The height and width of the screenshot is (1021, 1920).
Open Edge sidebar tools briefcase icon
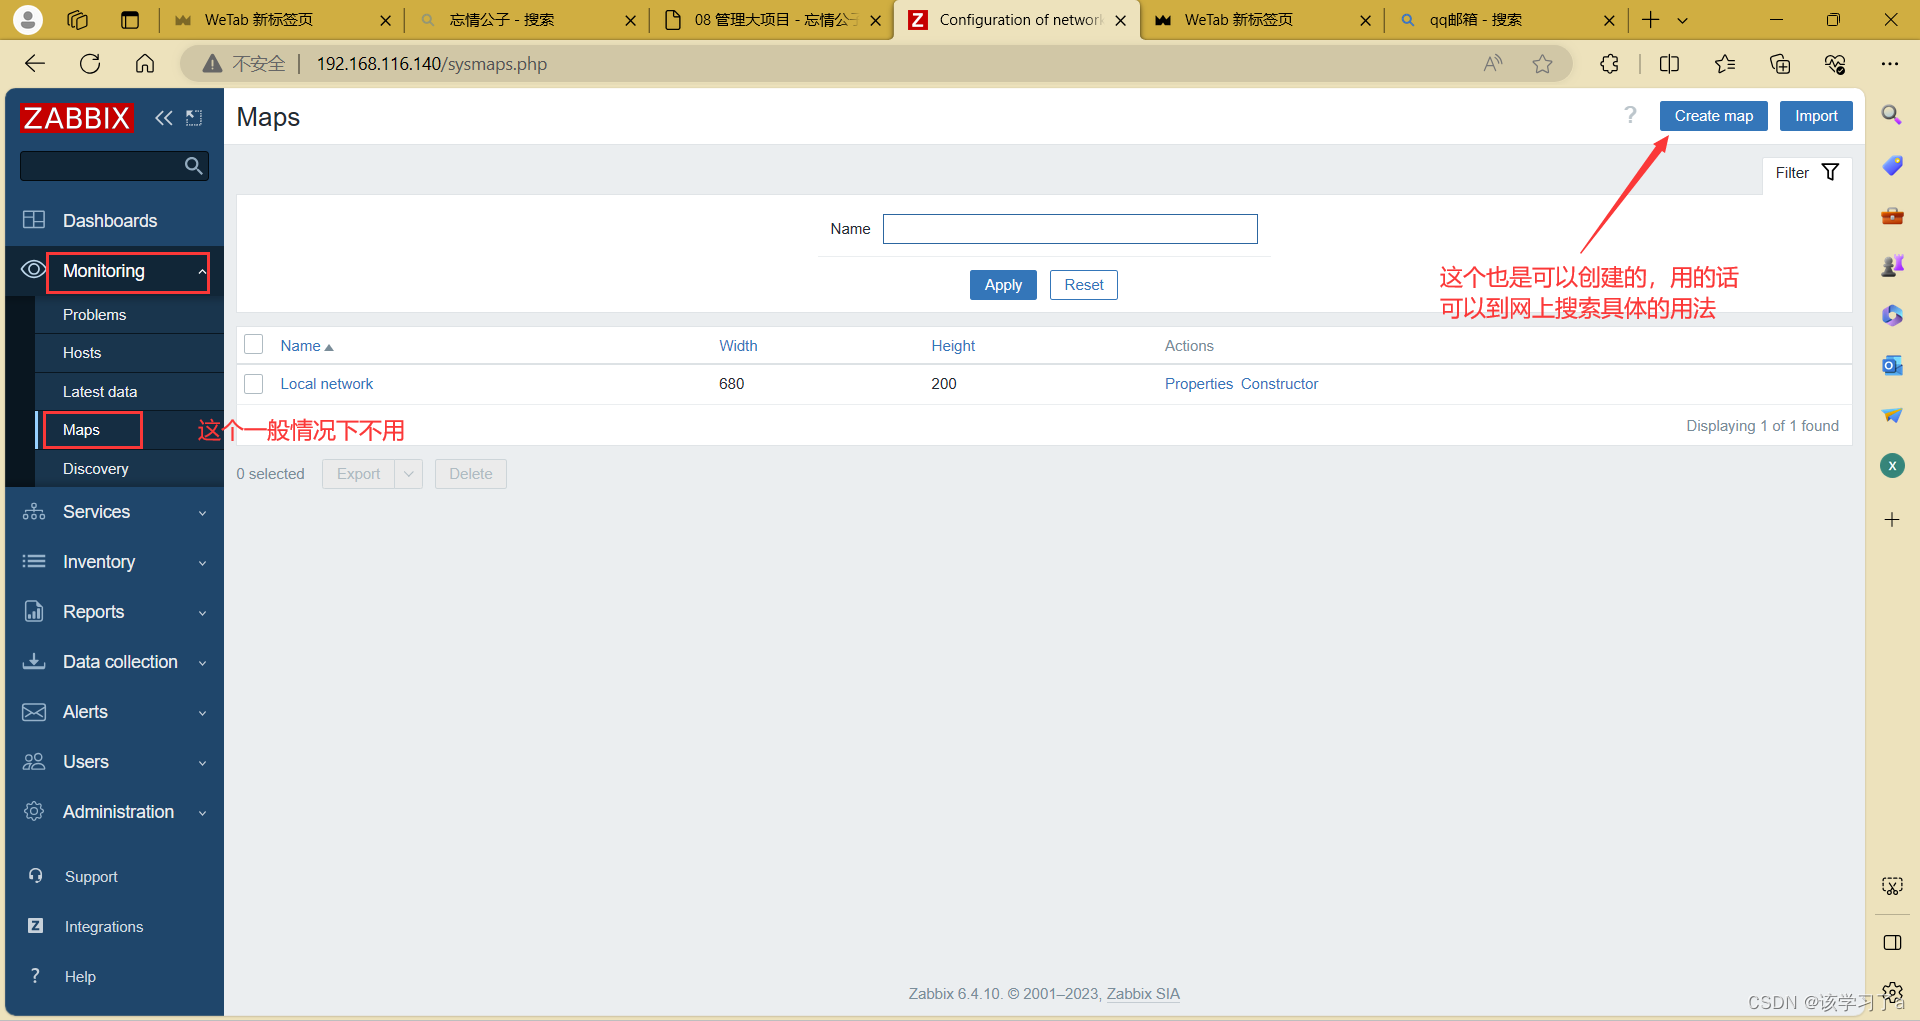(1892, 215)
